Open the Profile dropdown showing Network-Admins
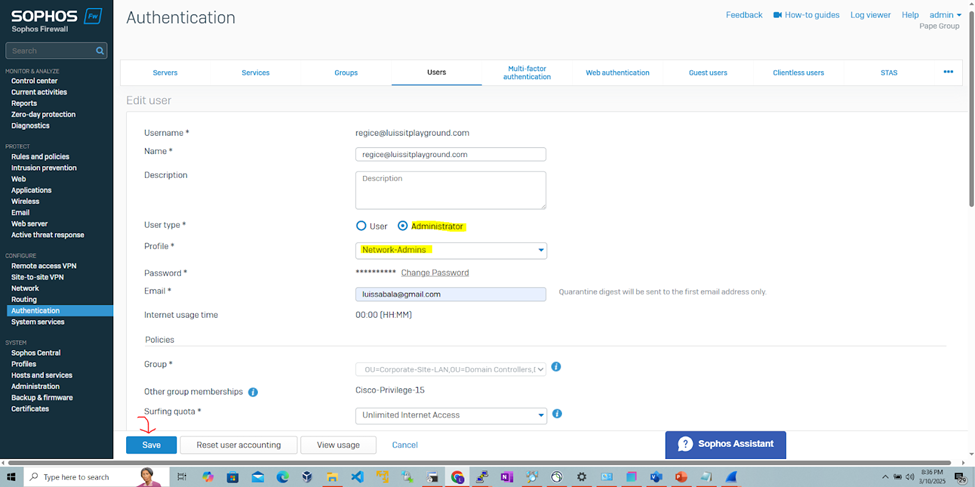This screenshot has height=487, width=975. coord(451,251)
